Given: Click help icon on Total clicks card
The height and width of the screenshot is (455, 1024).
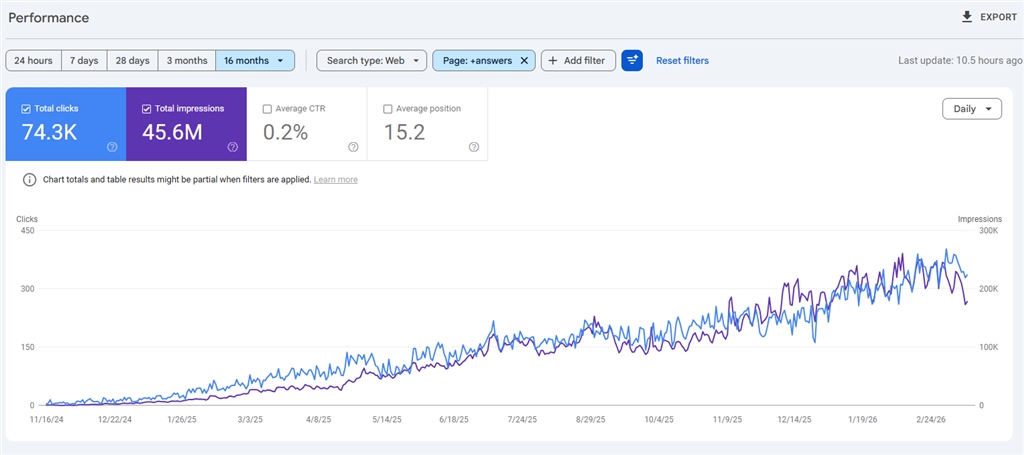Looking at the screenshot, I should click(x=112, y=147).
